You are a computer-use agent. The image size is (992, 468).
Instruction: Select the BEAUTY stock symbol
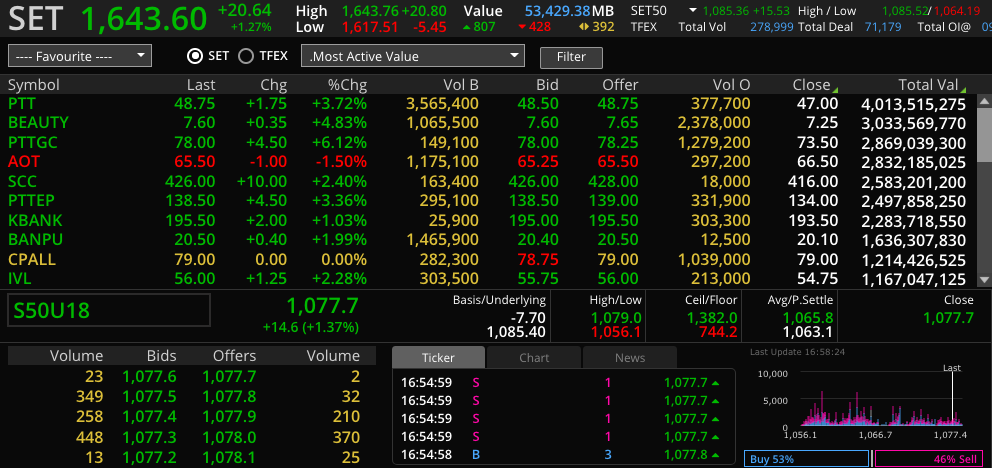[38, 123]
